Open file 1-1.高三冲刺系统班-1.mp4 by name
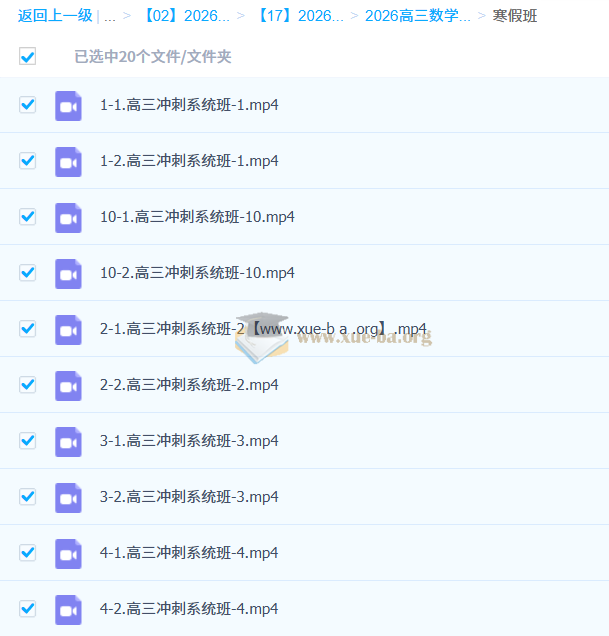609x636 pixels. click(x=189, y=105)
